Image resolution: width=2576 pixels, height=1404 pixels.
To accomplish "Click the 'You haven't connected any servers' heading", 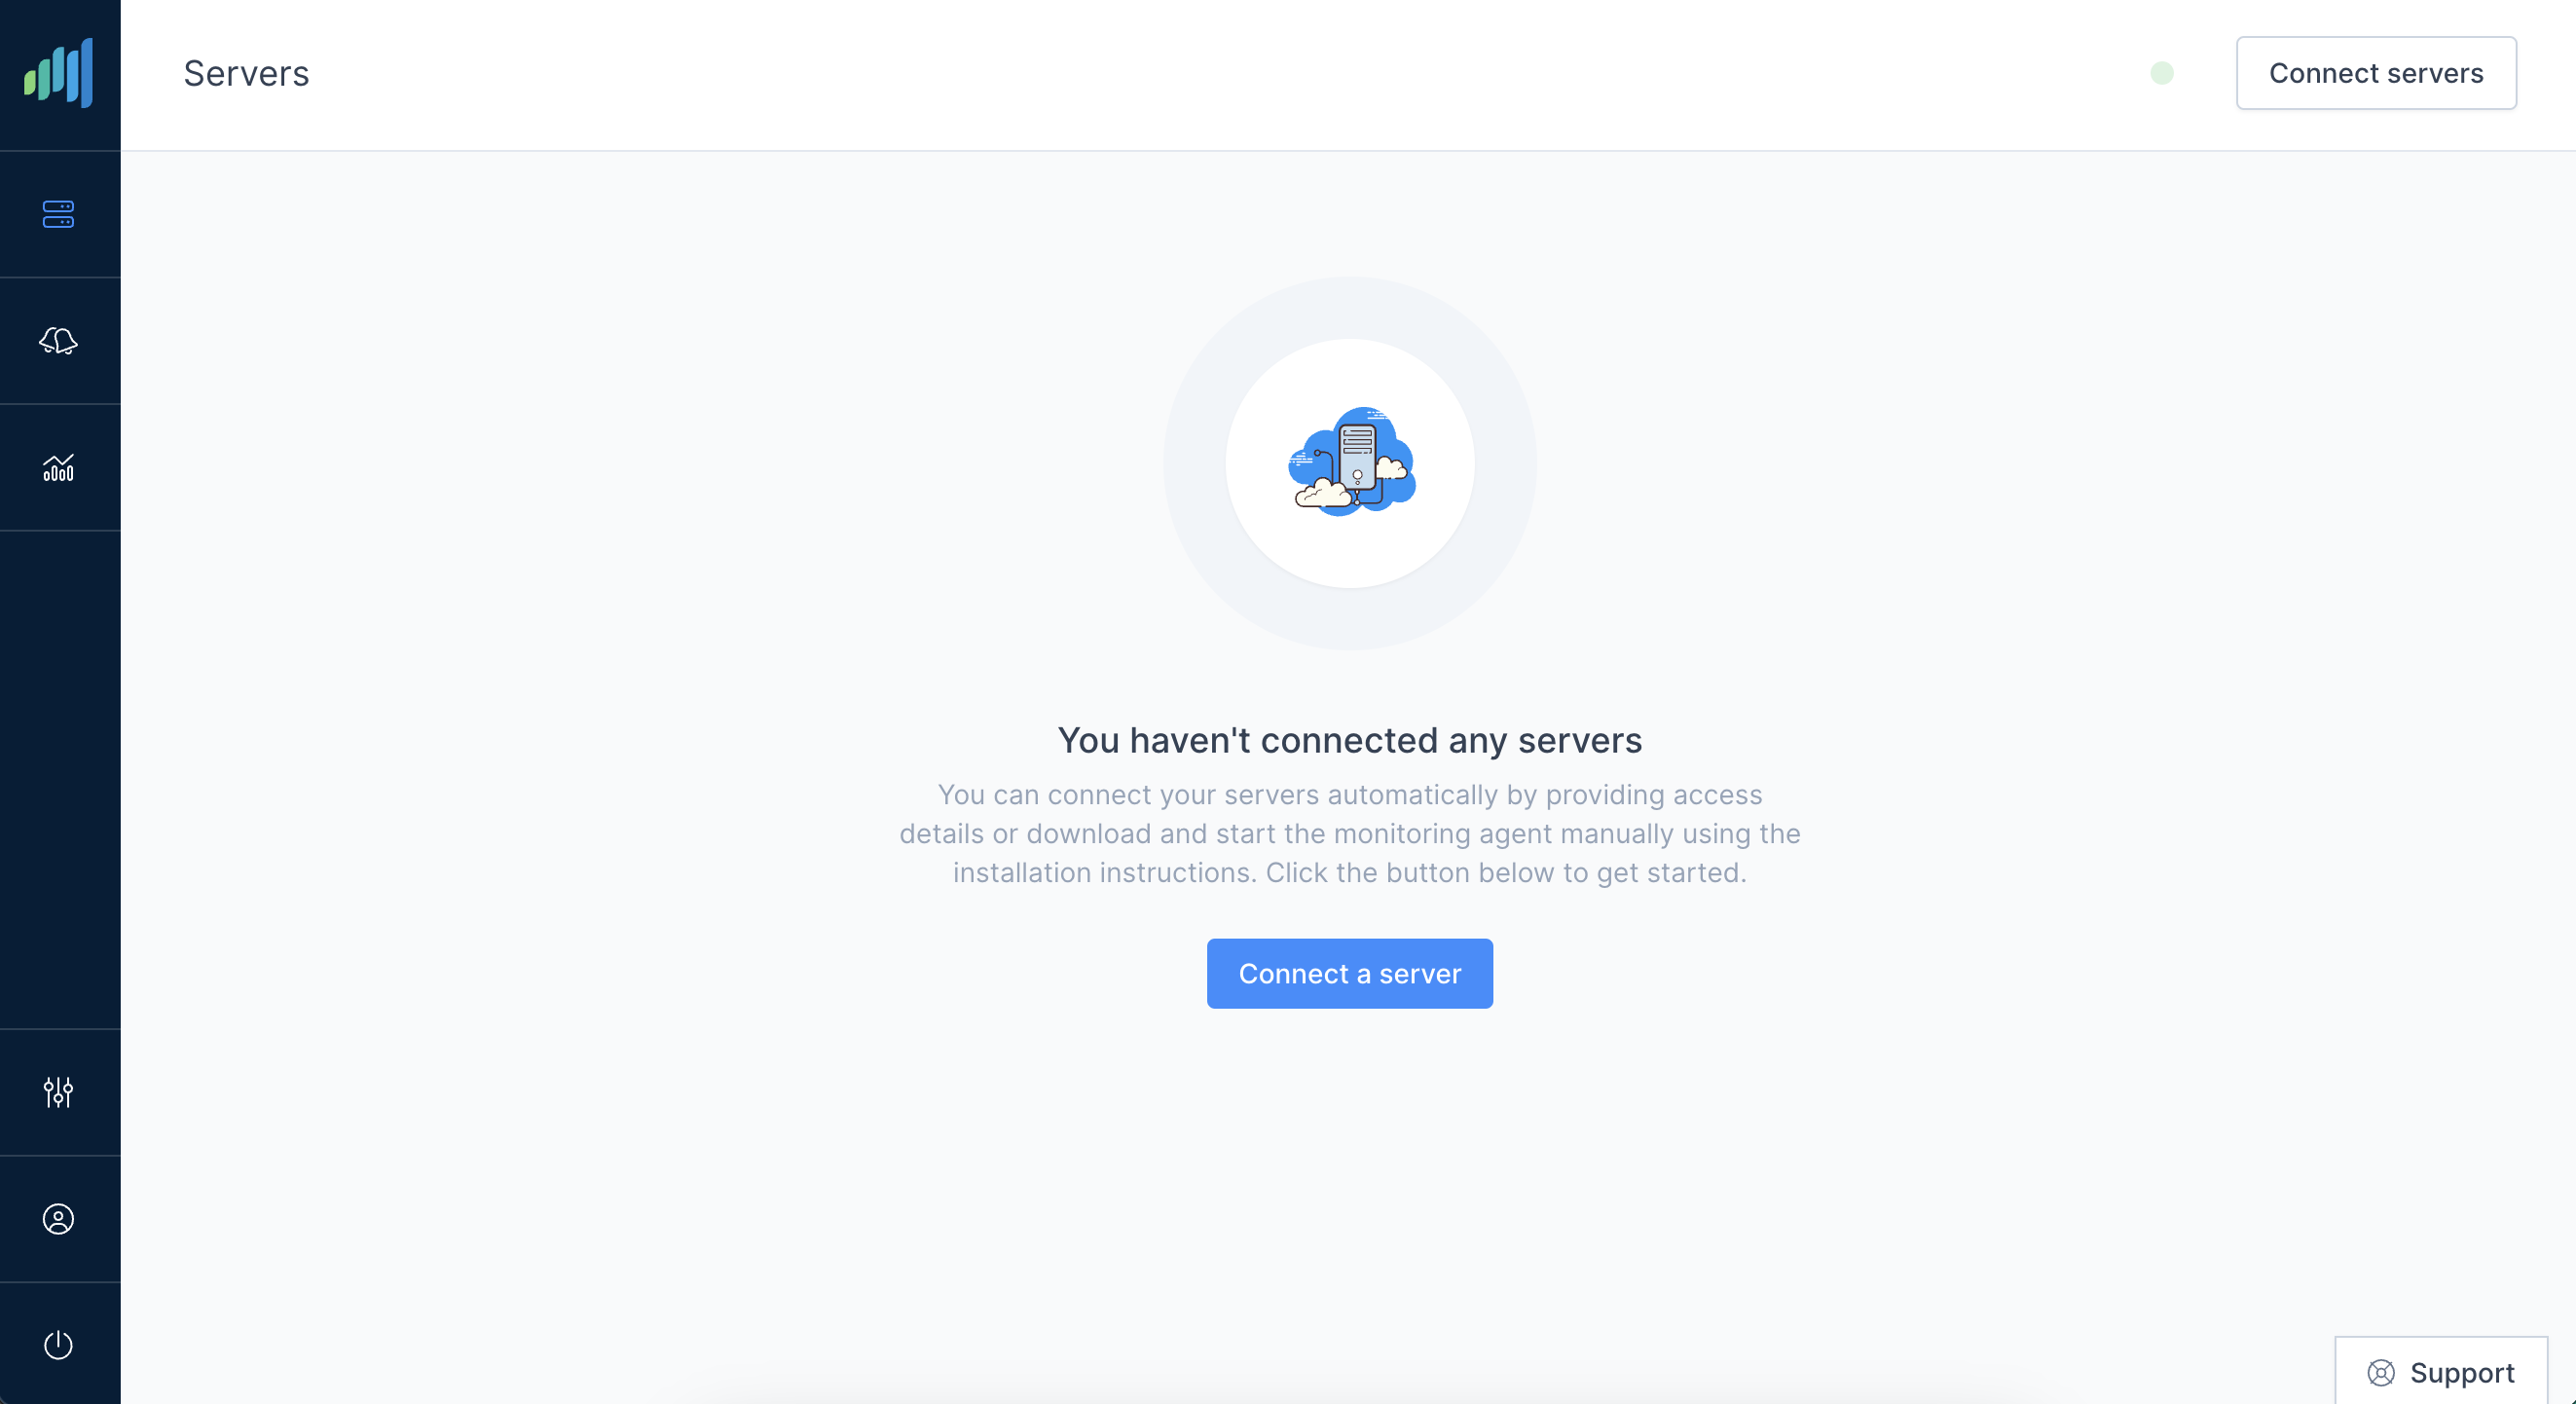I will coord(1349,740).
